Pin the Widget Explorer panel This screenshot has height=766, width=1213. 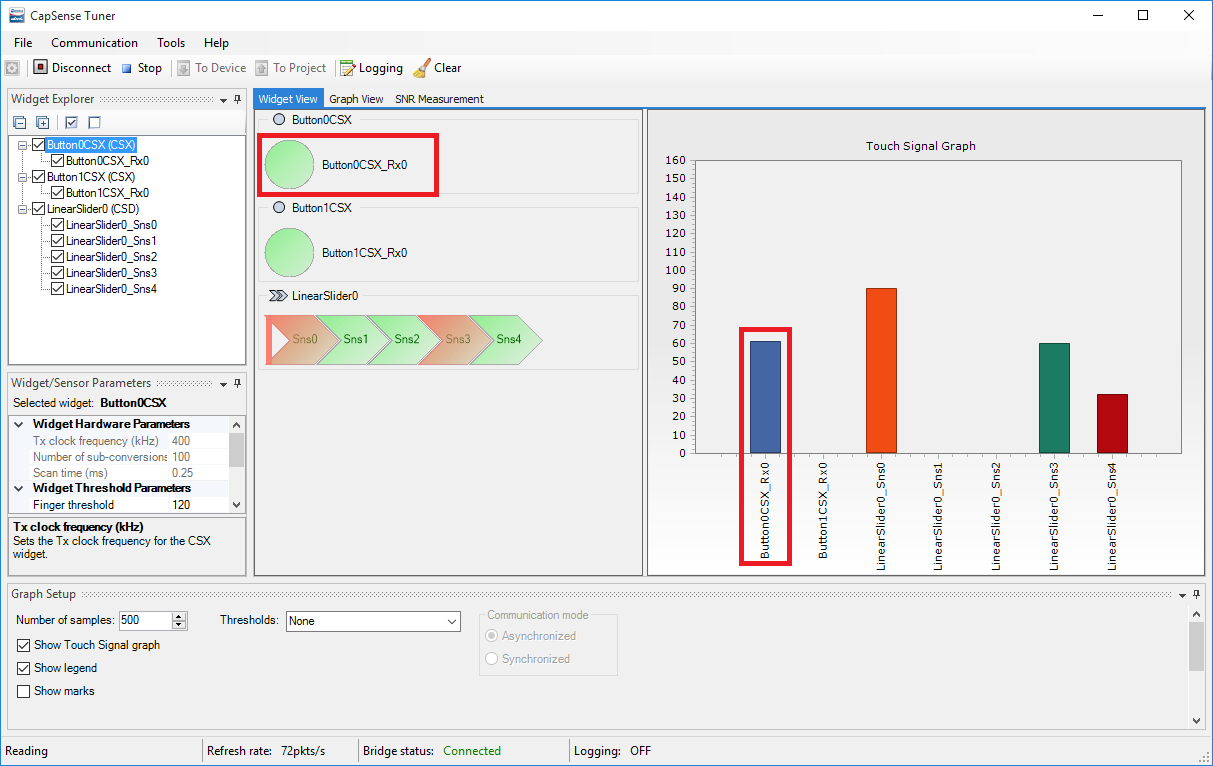pos(238,99)
